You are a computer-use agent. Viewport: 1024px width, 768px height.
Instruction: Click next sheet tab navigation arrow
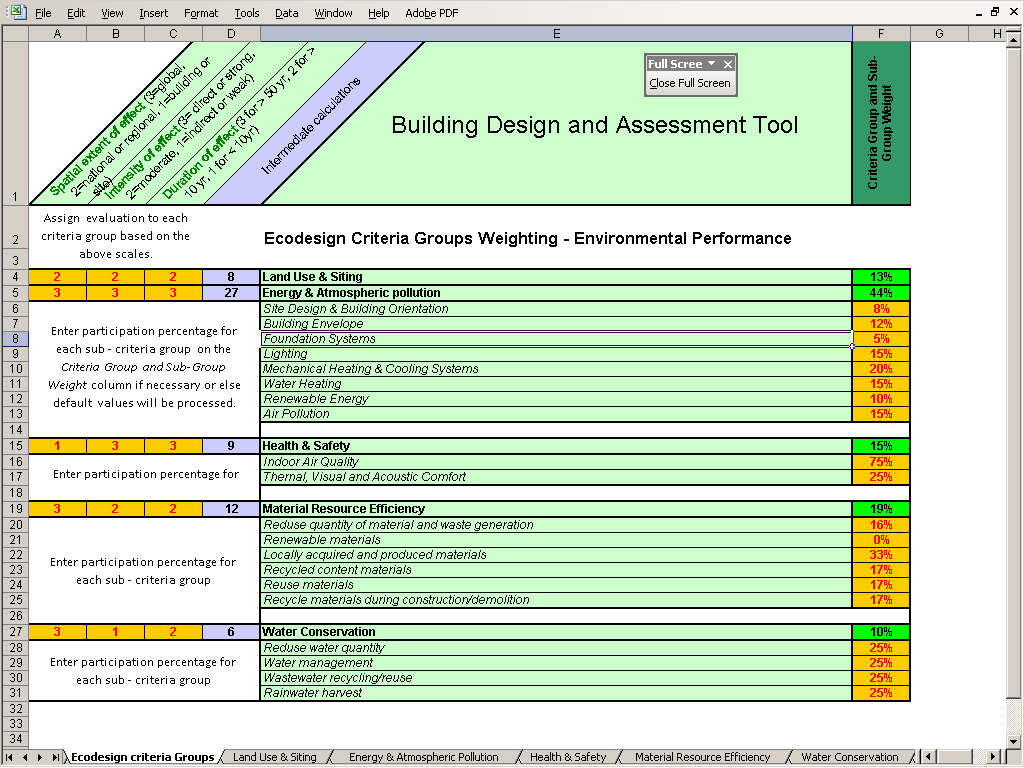point(40,757)
